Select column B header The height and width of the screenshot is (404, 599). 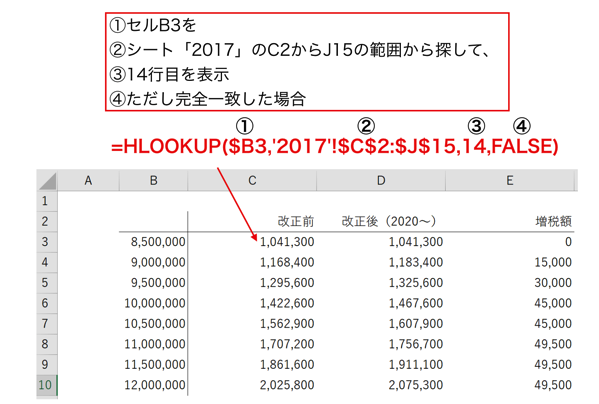click(154, 180)
